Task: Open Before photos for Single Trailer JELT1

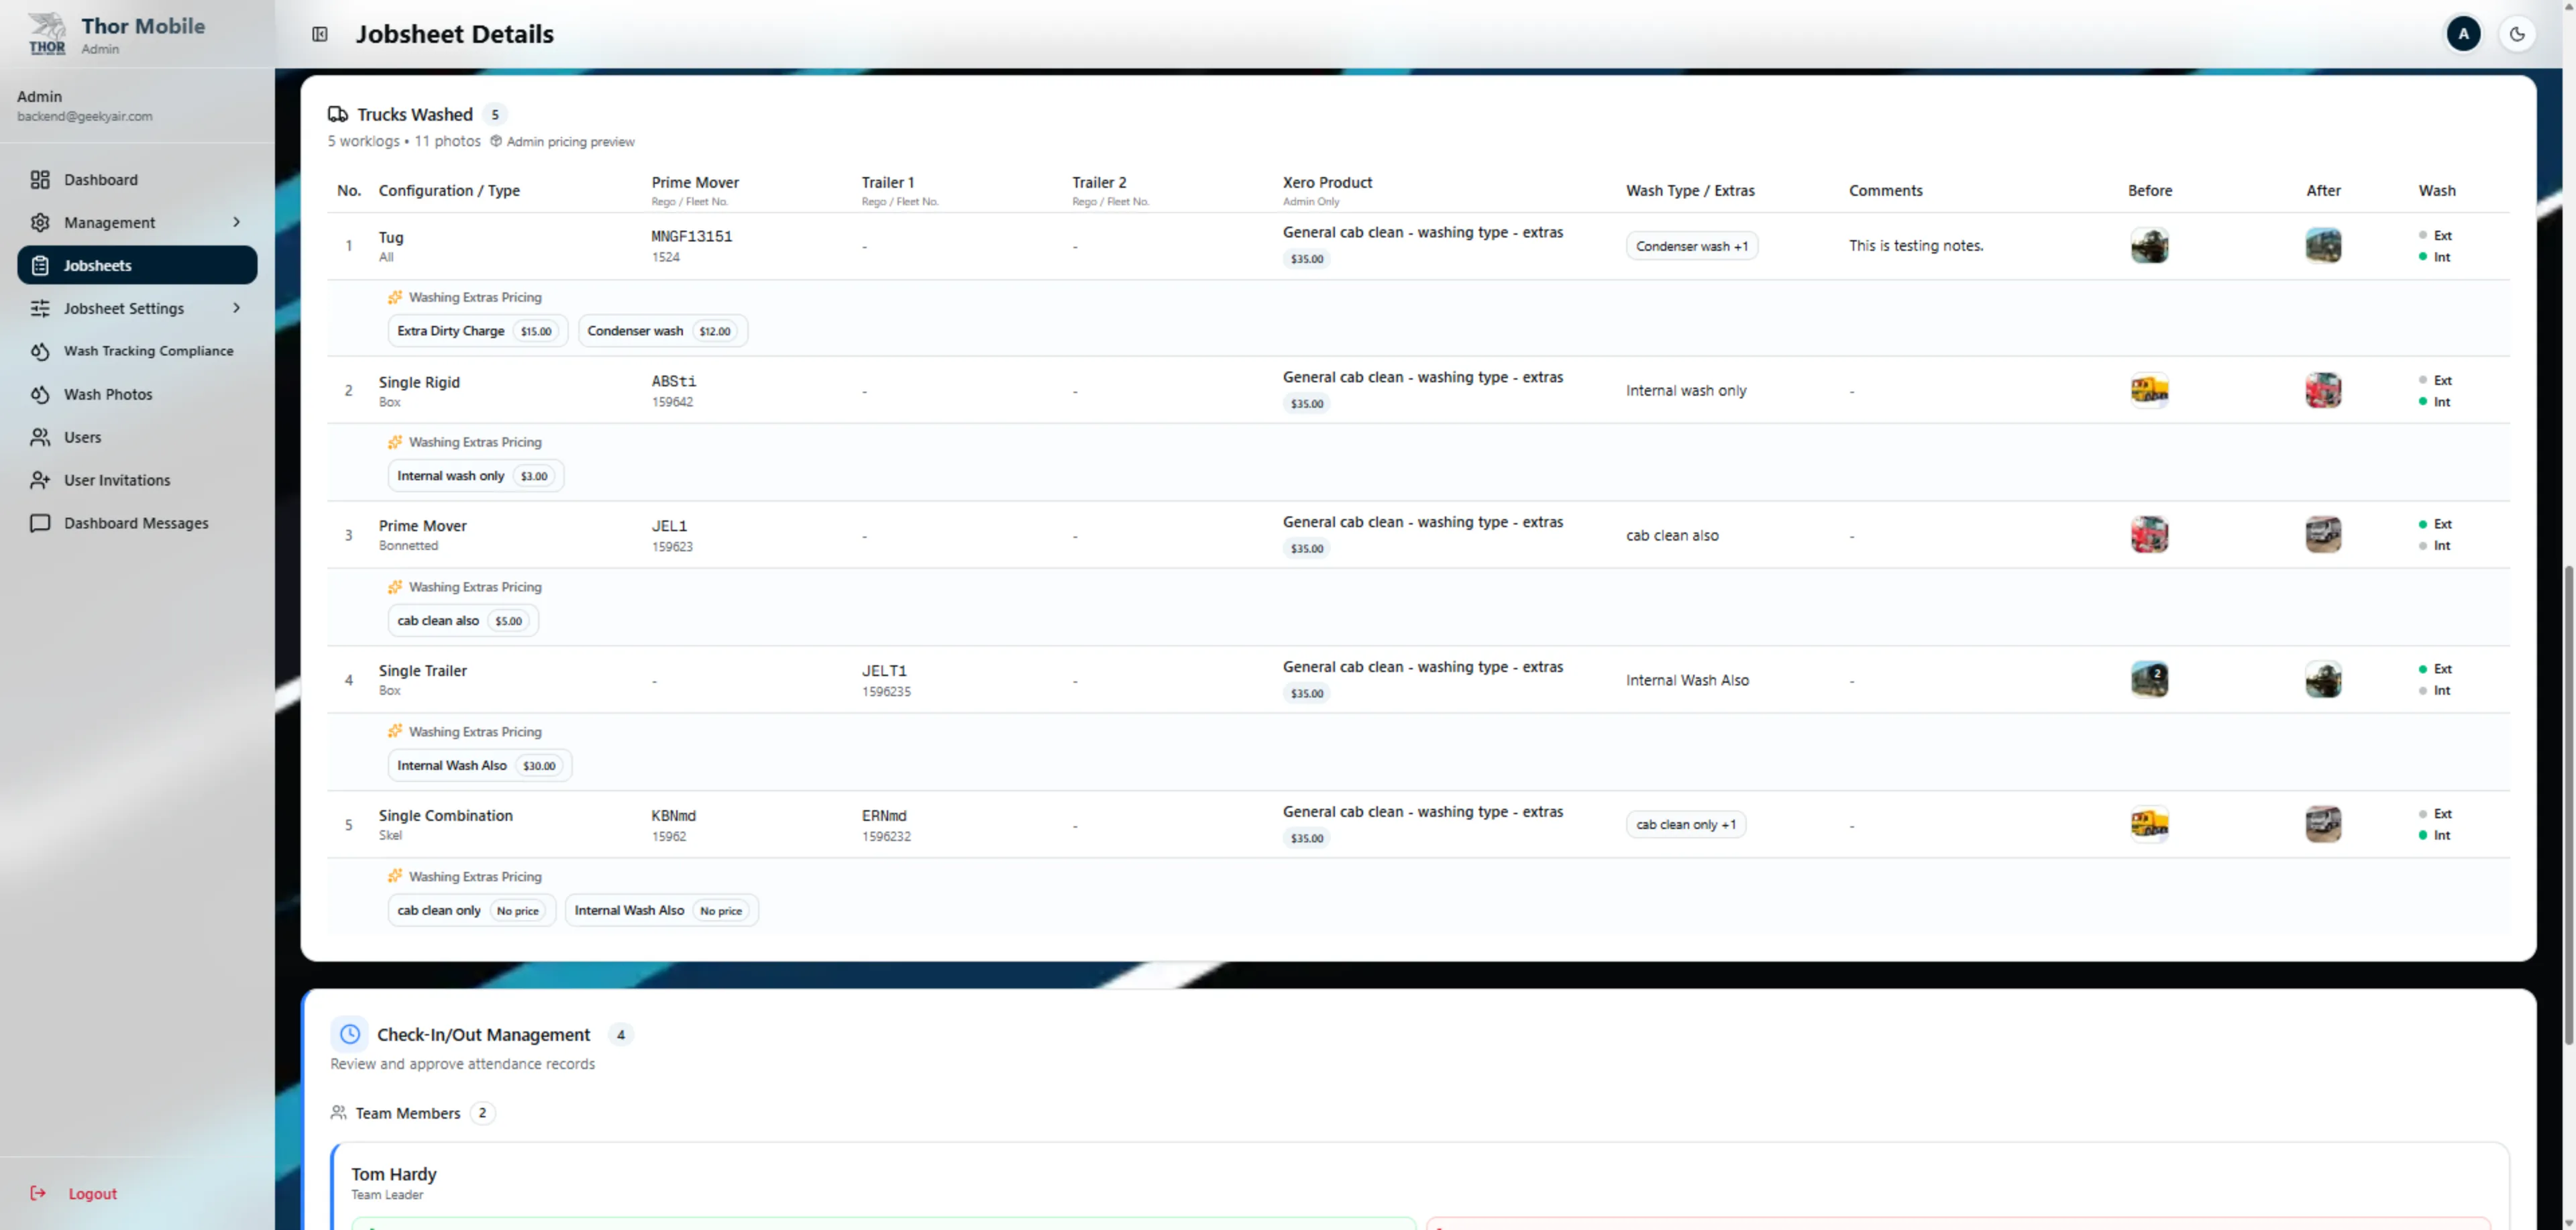Action: [2150, 680]
